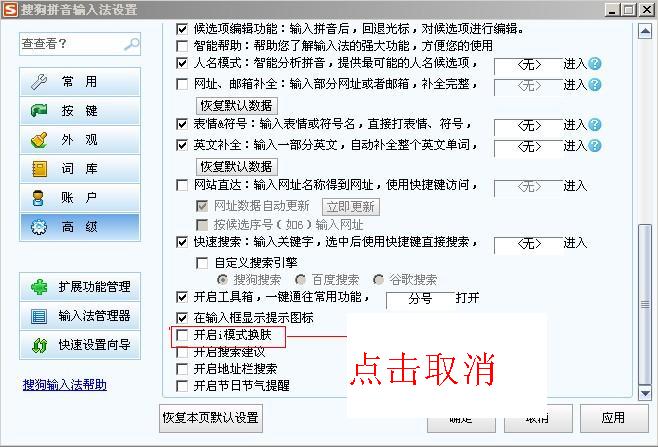Click hotkey field for 人名模式

528,65
